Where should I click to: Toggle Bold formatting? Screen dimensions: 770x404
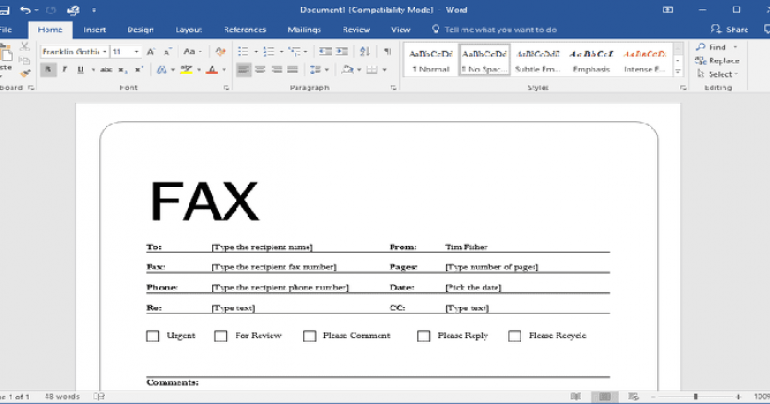(48, 70)
